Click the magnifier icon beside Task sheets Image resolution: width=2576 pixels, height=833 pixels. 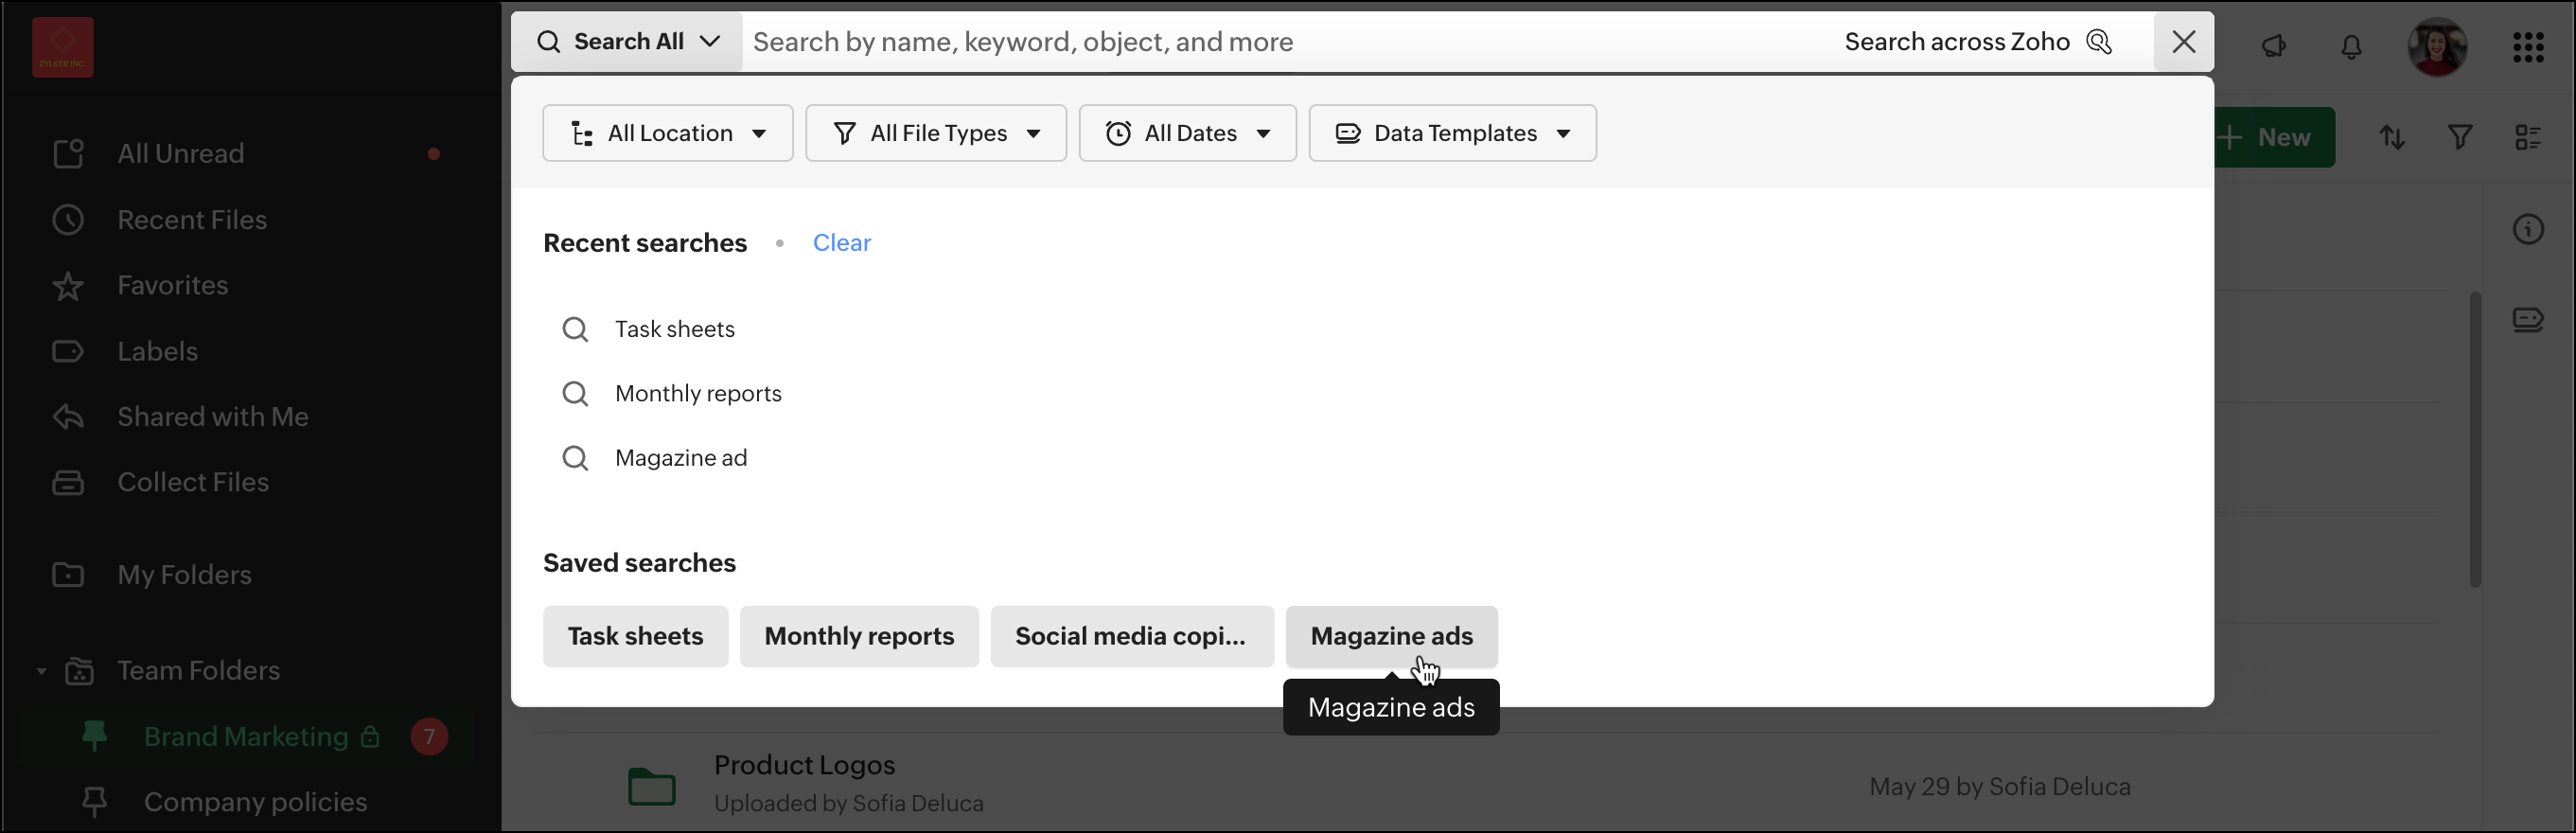tap(575, 329)
